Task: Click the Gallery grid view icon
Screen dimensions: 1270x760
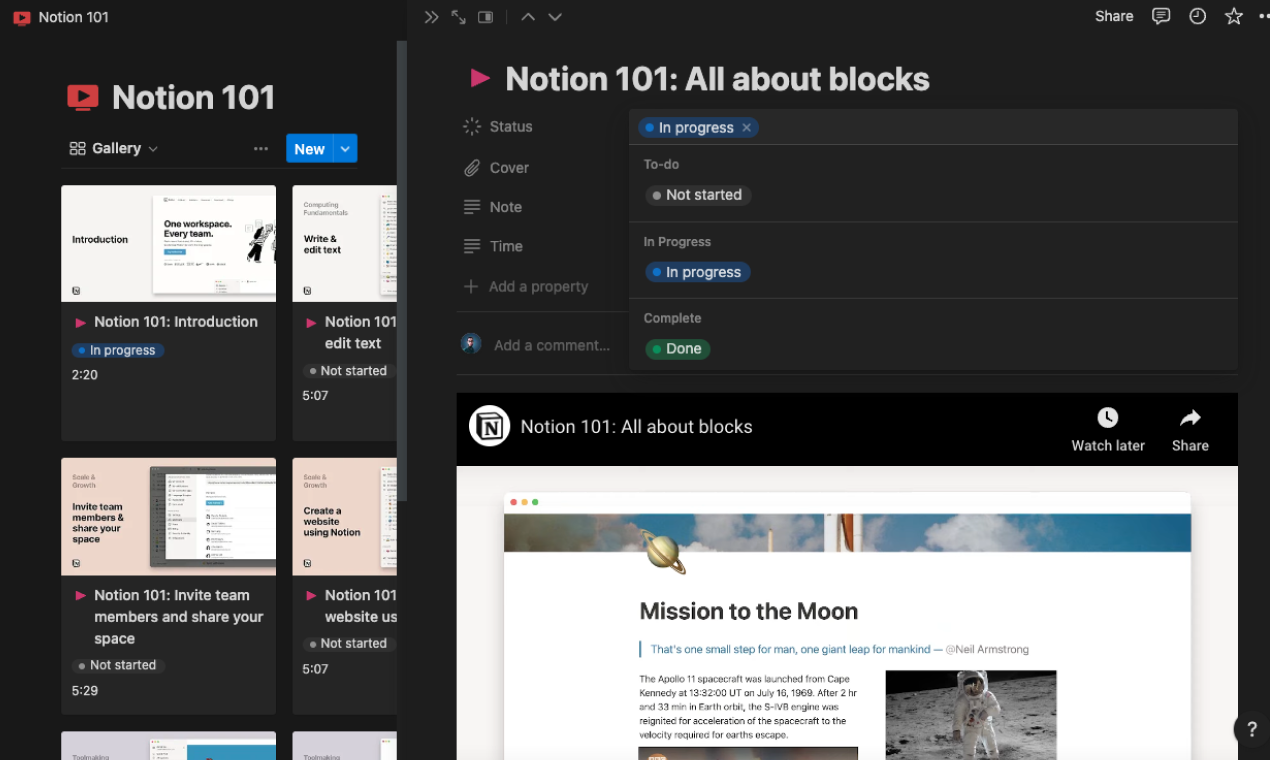Action: (77, 148)
